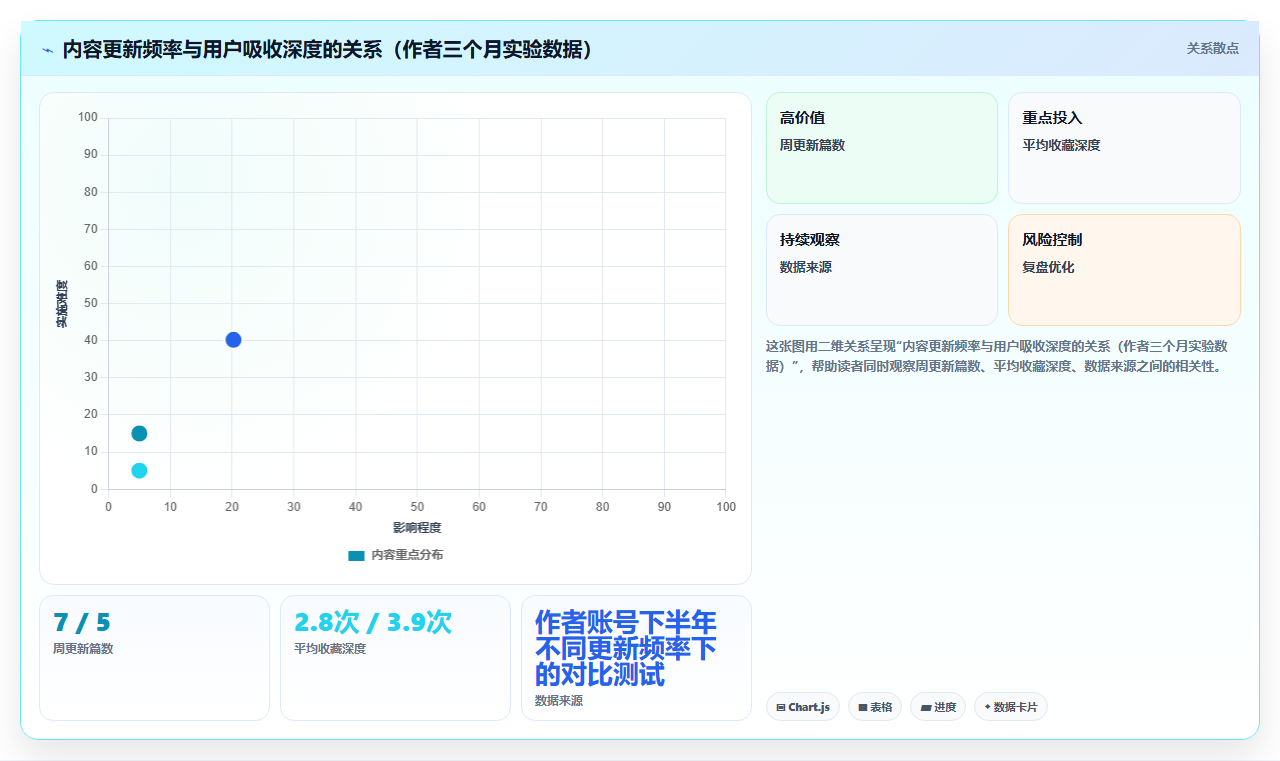Click the 作者账号下半年 data source headline
The height and width of the screenshot is (761, 1280).
(626, 648)
